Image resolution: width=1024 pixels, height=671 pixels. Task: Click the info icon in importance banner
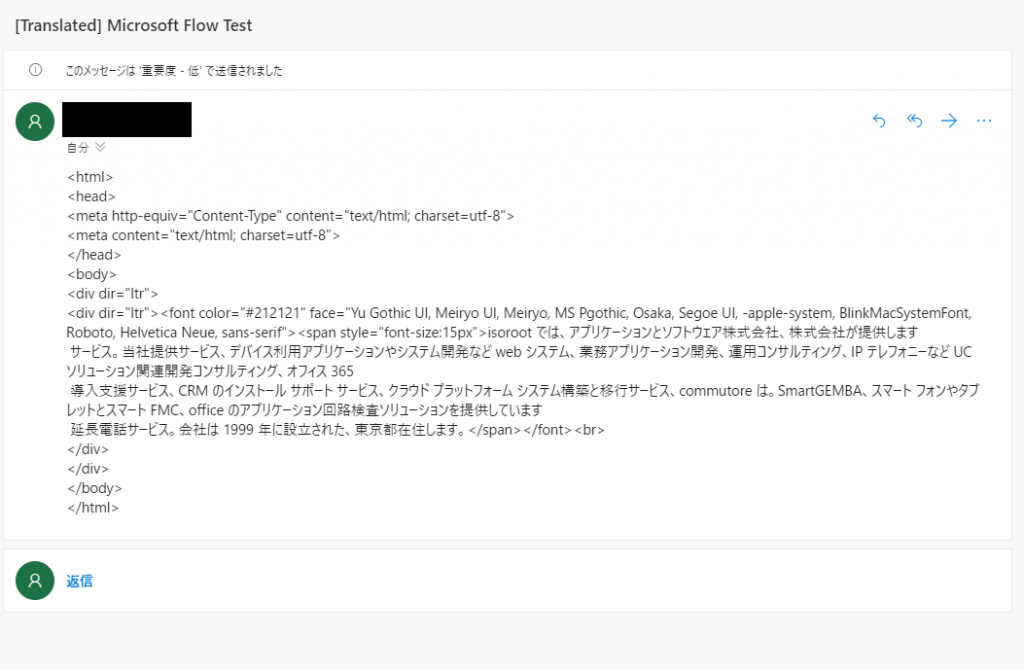click(35, 70)
